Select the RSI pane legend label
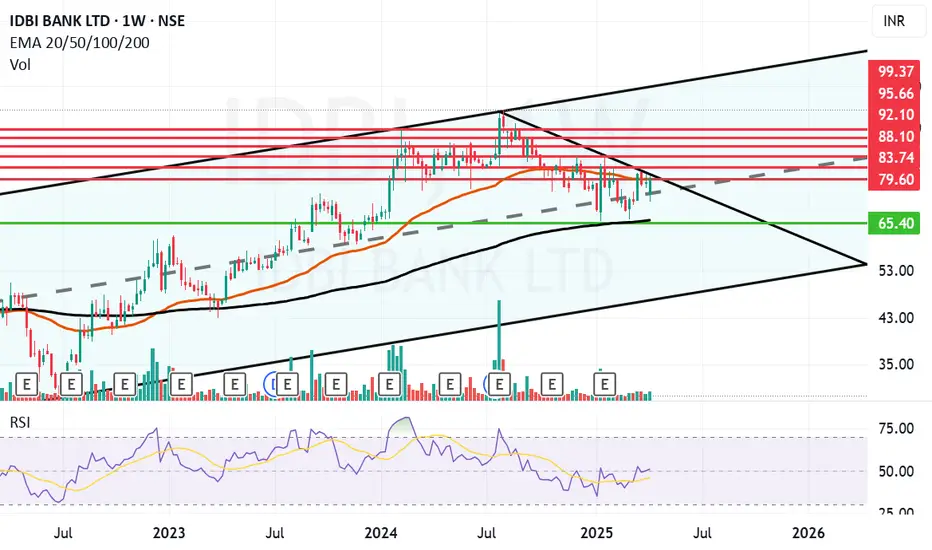This screenshot has width=932, height=550. click(x=20, y=422)
